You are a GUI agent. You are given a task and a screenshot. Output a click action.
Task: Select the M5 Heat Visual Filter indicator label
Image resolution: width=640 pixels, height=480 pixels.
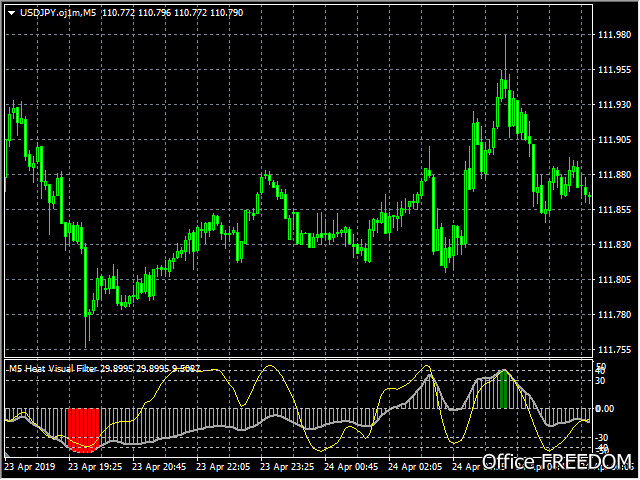53,369
